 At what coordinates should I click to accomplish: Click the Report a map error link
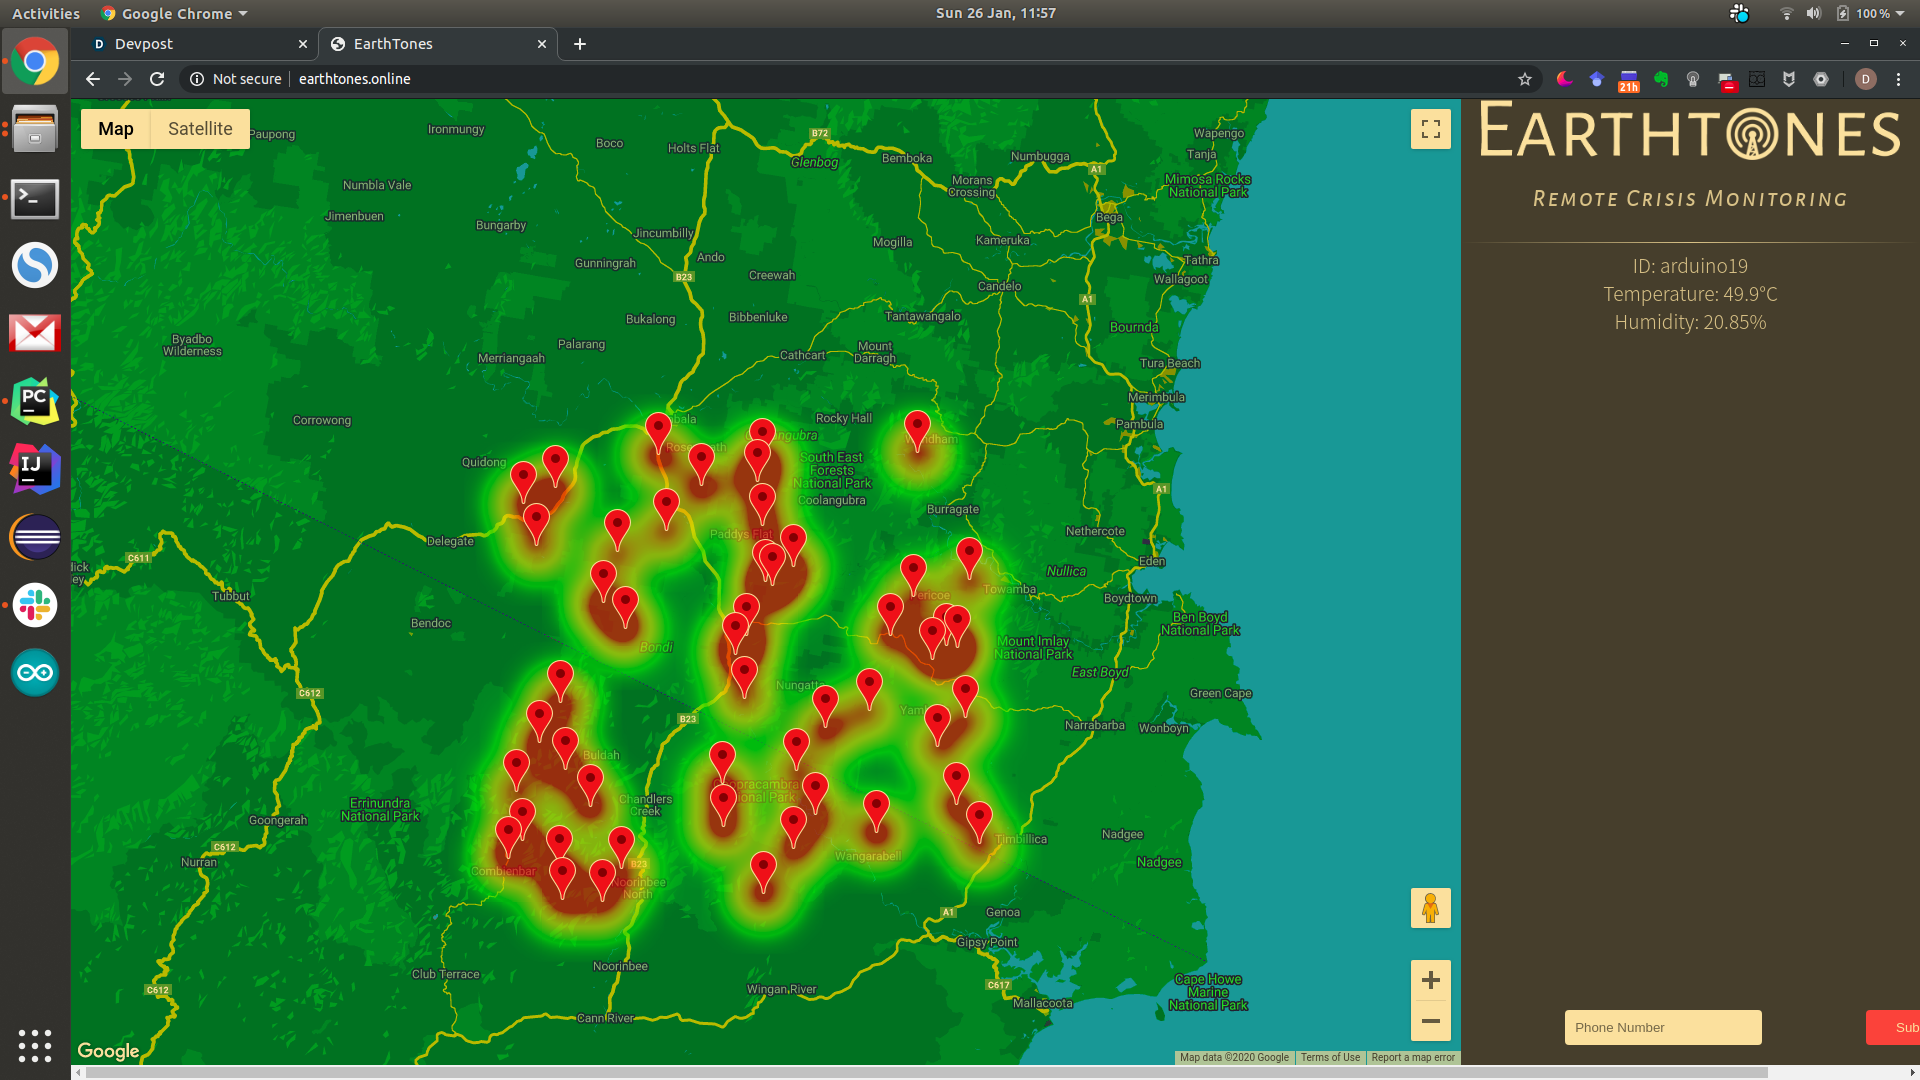pyautogui.click(x=1412, y=1057)
